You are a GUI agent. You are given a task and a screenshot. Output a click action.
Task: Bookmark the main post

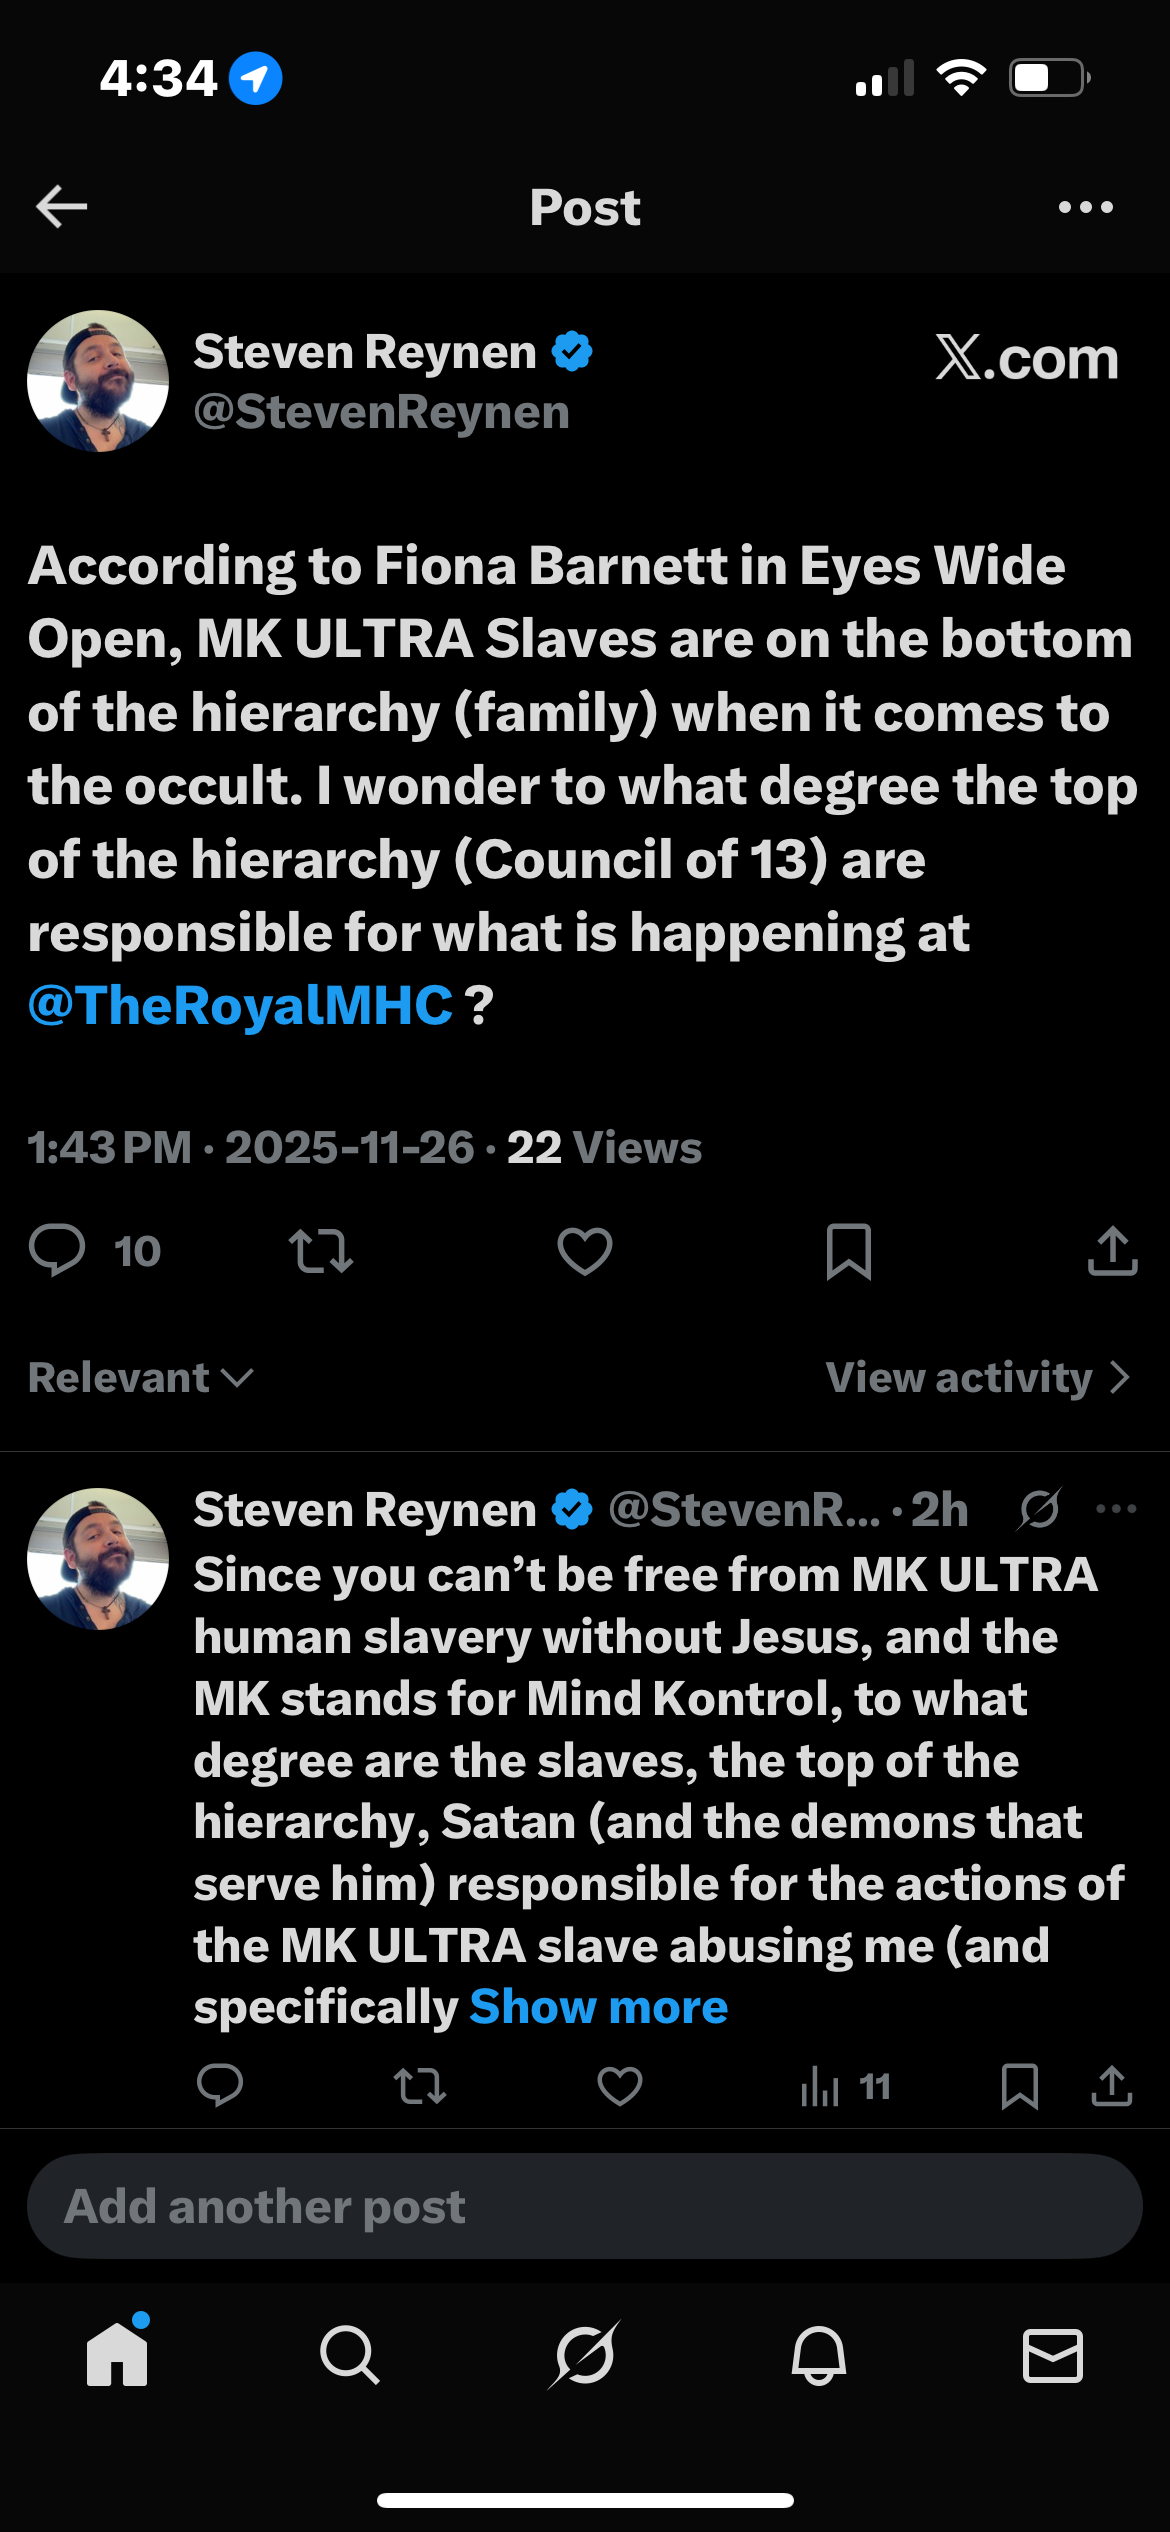click(x=849, y=1250)
